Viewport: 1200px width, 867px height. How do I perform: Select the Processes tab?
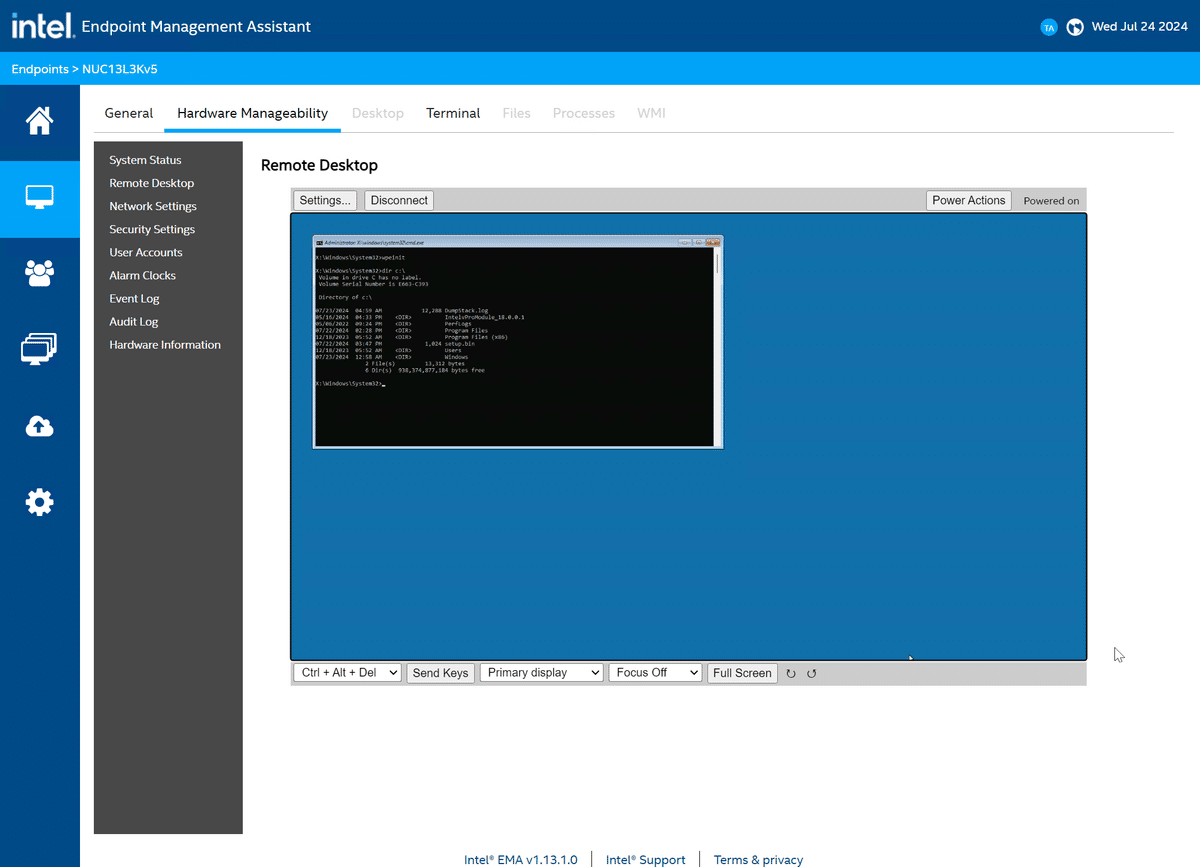584,113
